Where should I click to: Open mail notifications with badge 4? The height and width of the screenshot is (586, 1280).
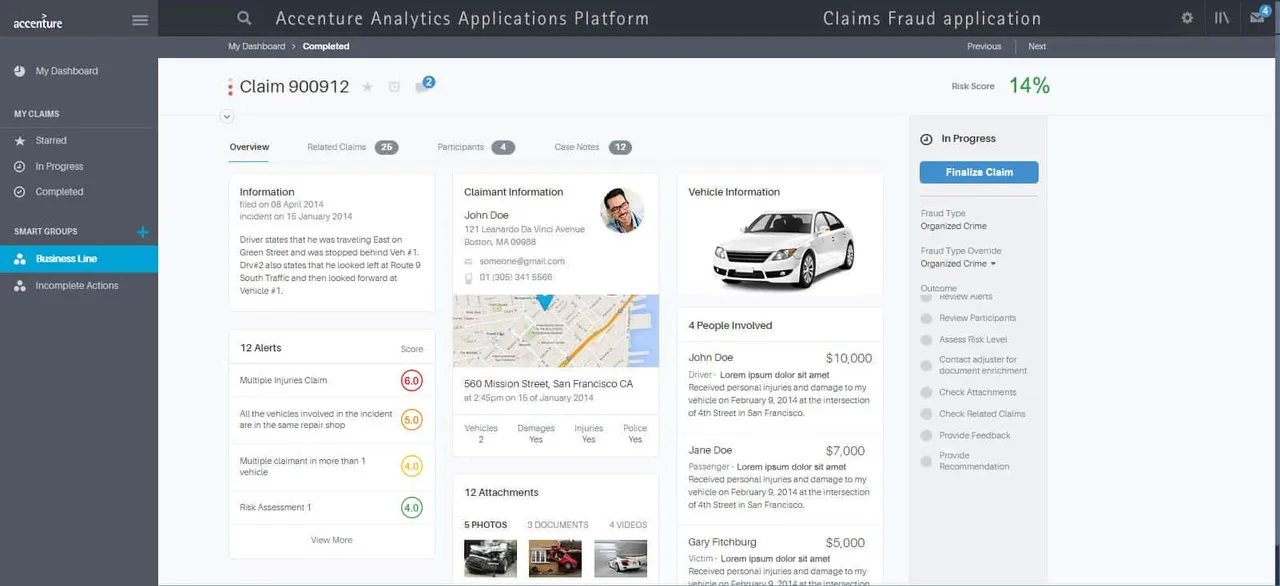coord(1258,17)
